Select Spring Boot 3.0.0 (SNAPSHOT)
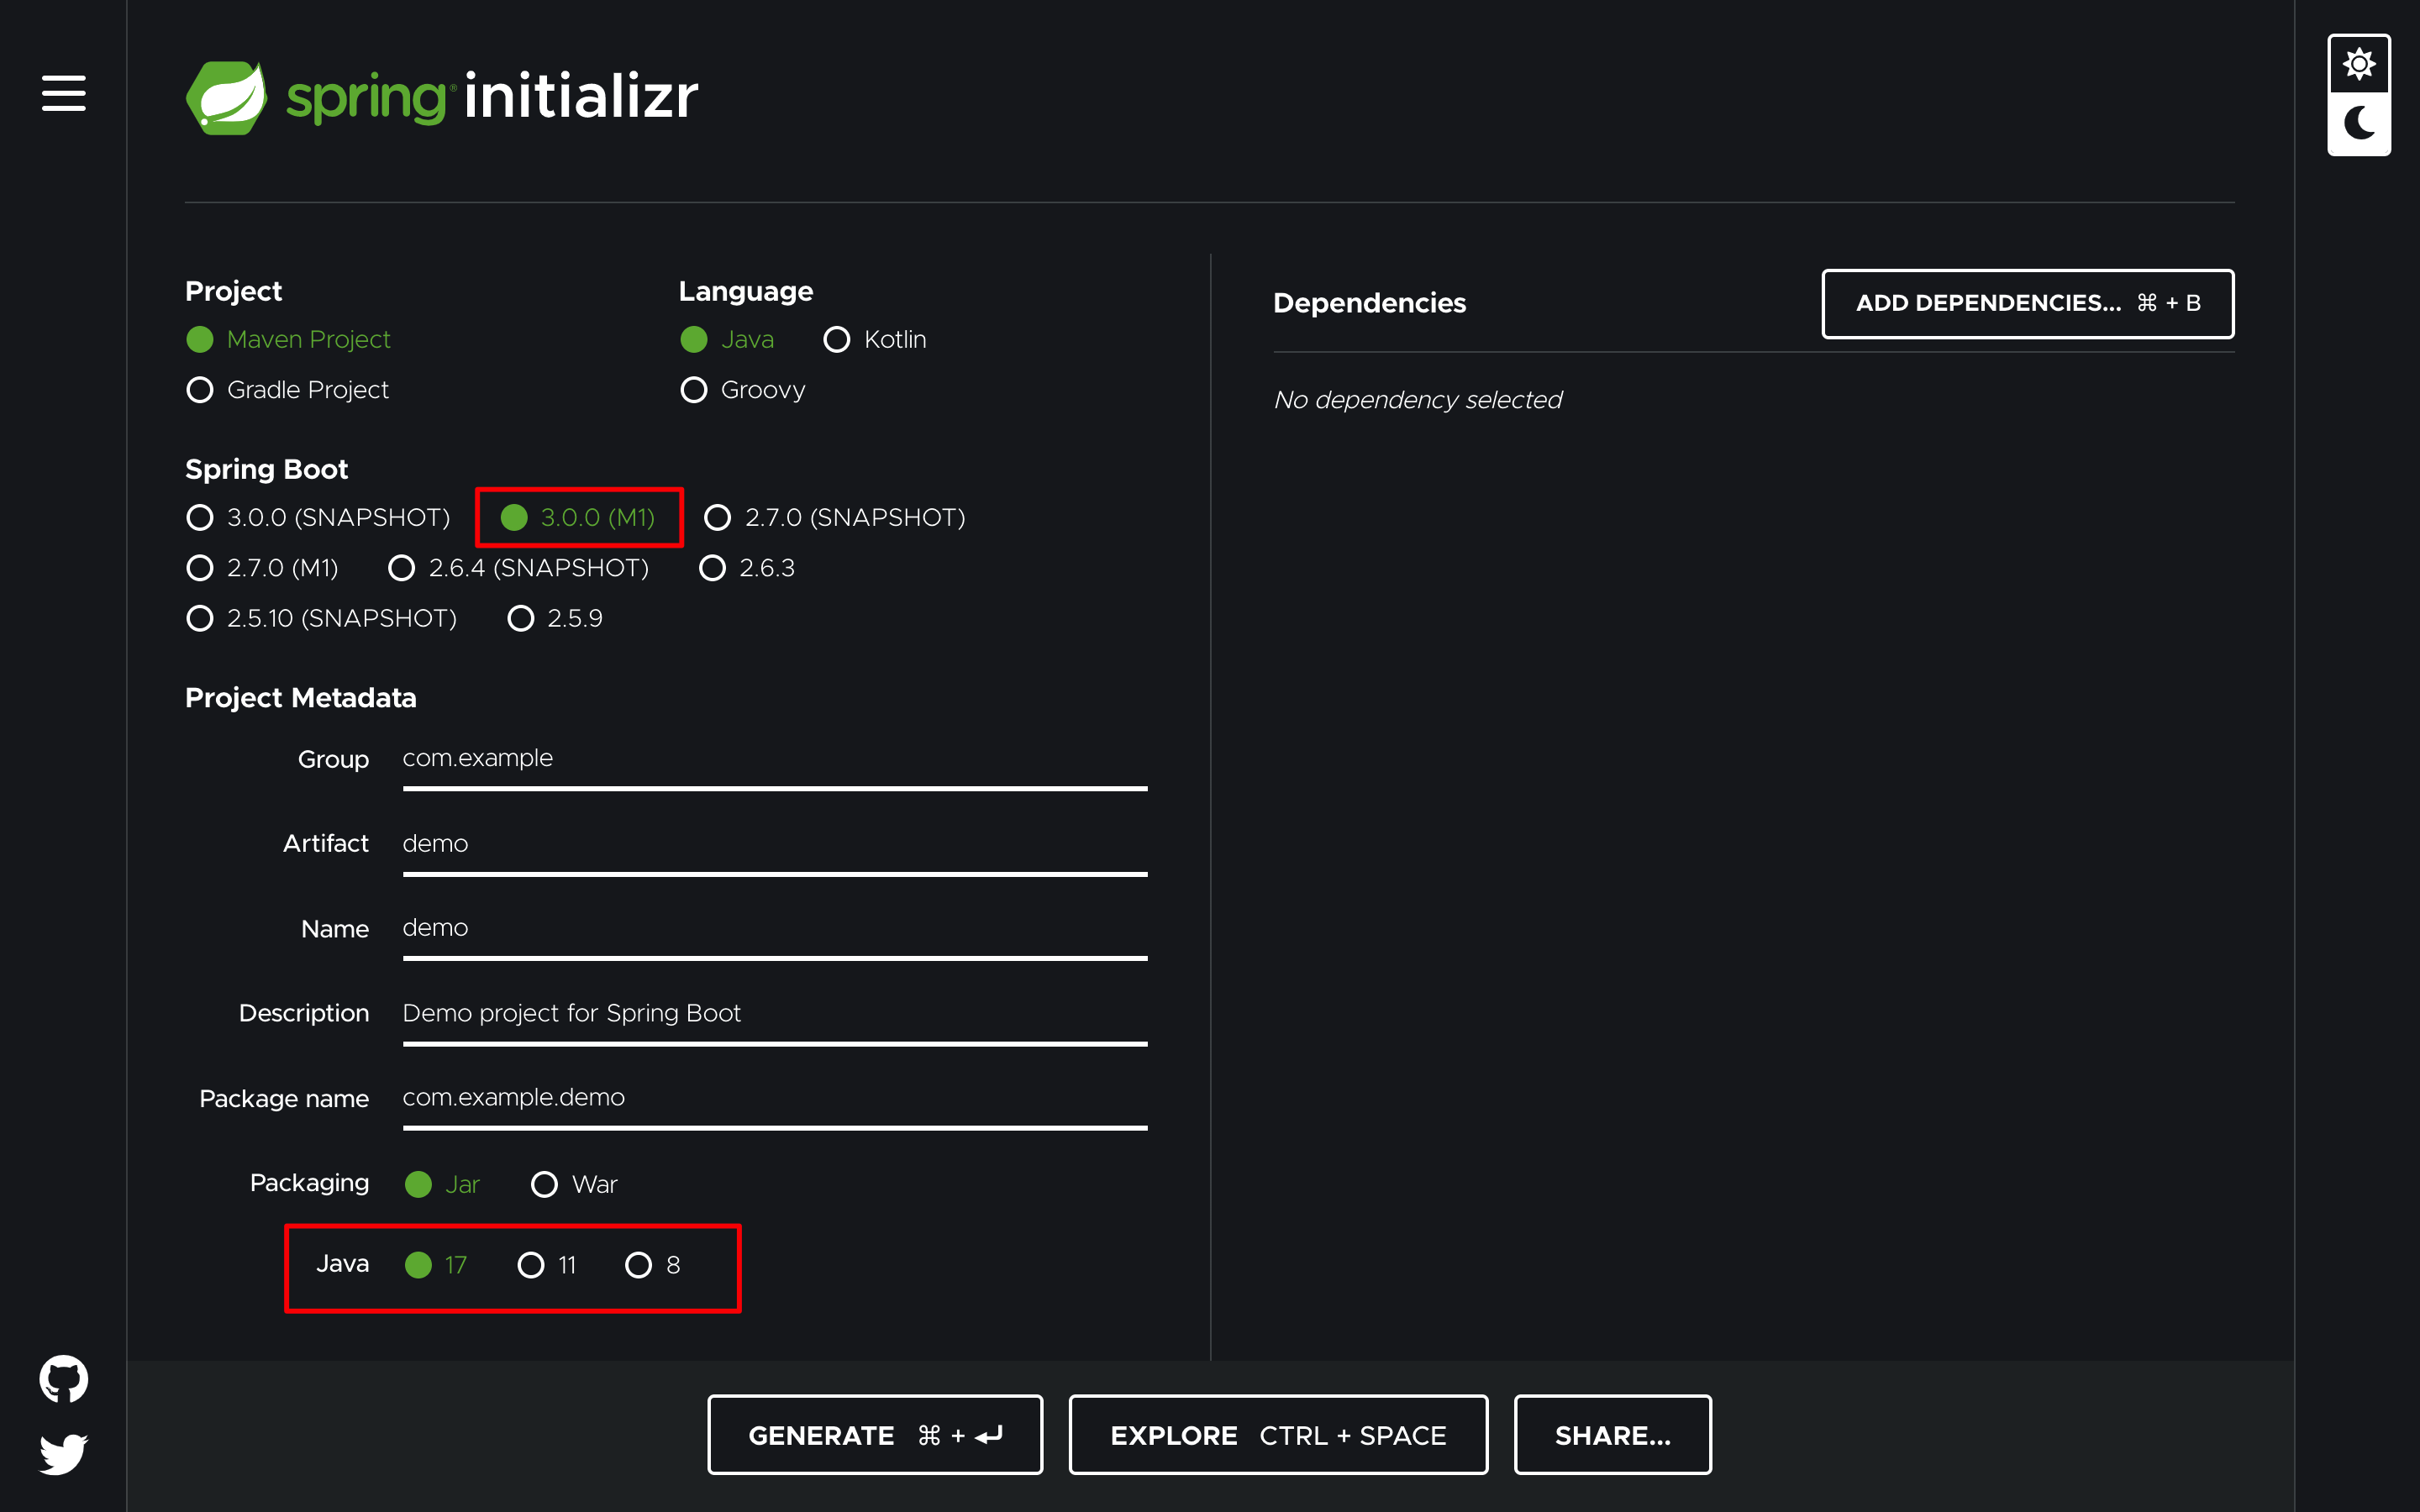The width and height of the screenshot is (2420, 1512). tap(318, 517)
